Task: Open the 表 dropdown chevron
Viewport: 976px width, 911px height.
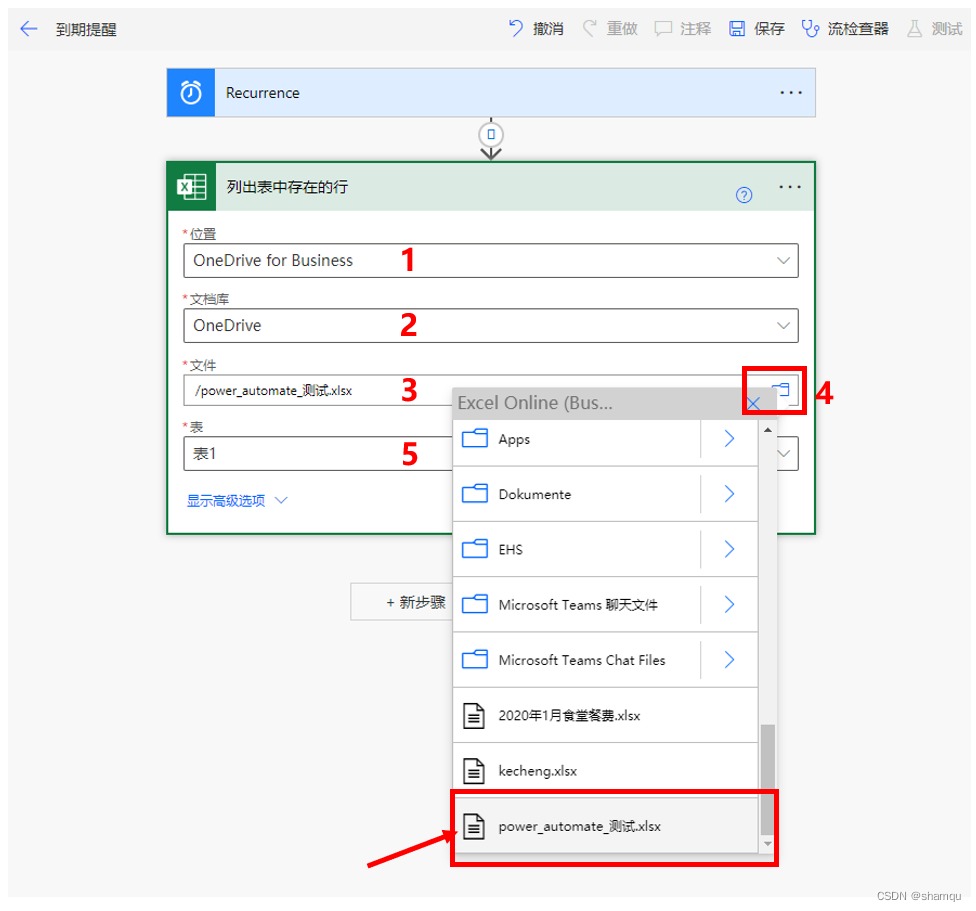Action: 784,453
